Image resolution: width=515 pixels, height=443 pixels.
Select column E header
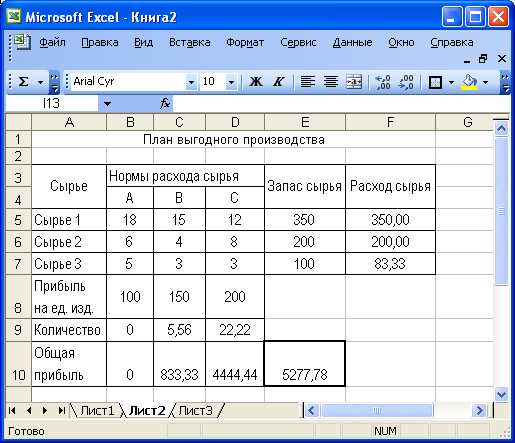[305, 122]
